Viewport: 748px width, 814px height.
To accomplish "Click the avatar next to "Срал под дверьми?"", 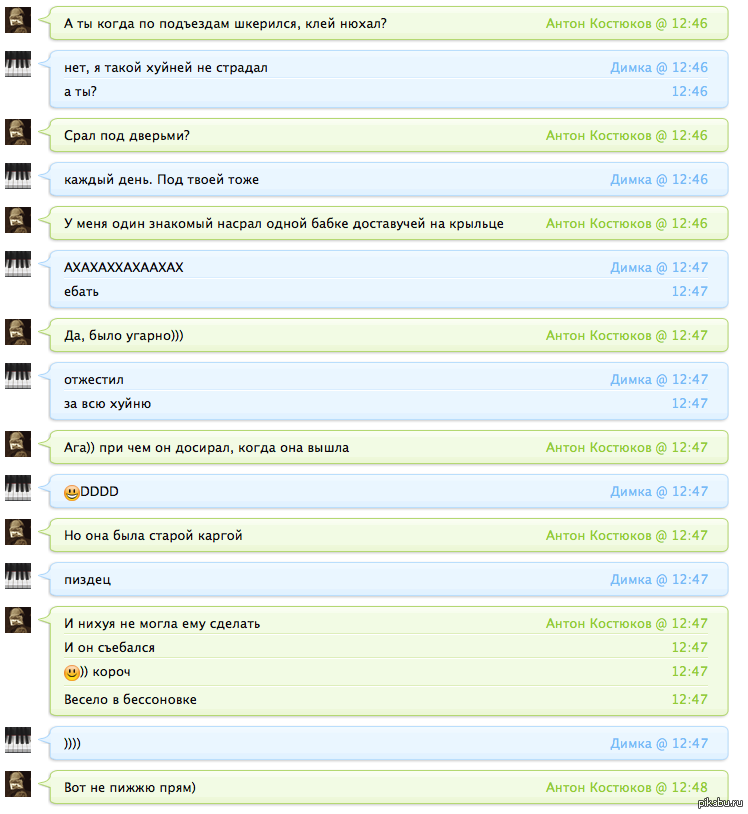I will point(18,132).
